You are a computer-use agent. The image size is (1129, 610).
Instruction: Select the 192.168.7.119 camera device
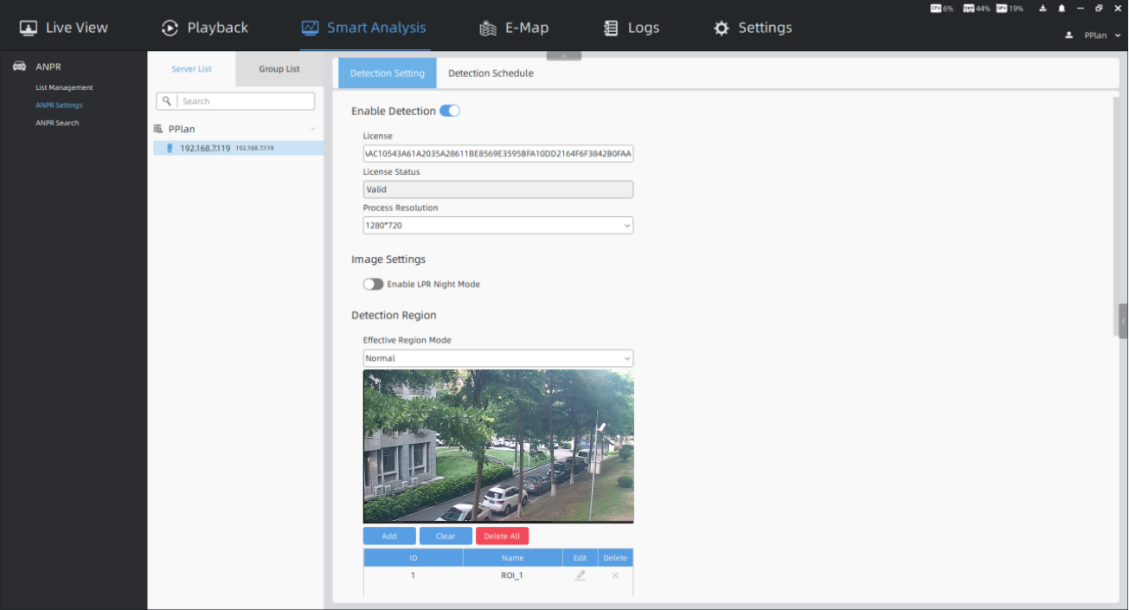click(x=205, y=148)
